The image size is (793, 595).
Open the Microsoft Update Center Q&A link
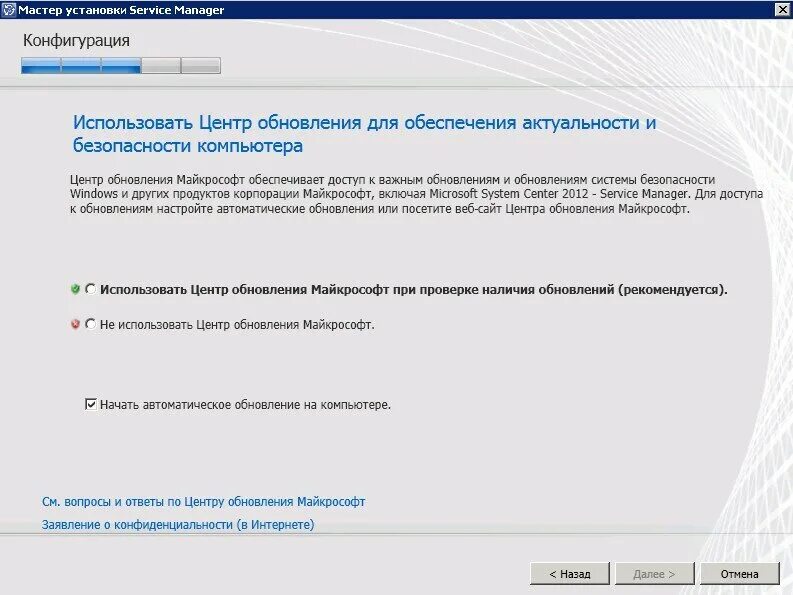(203, 501)
